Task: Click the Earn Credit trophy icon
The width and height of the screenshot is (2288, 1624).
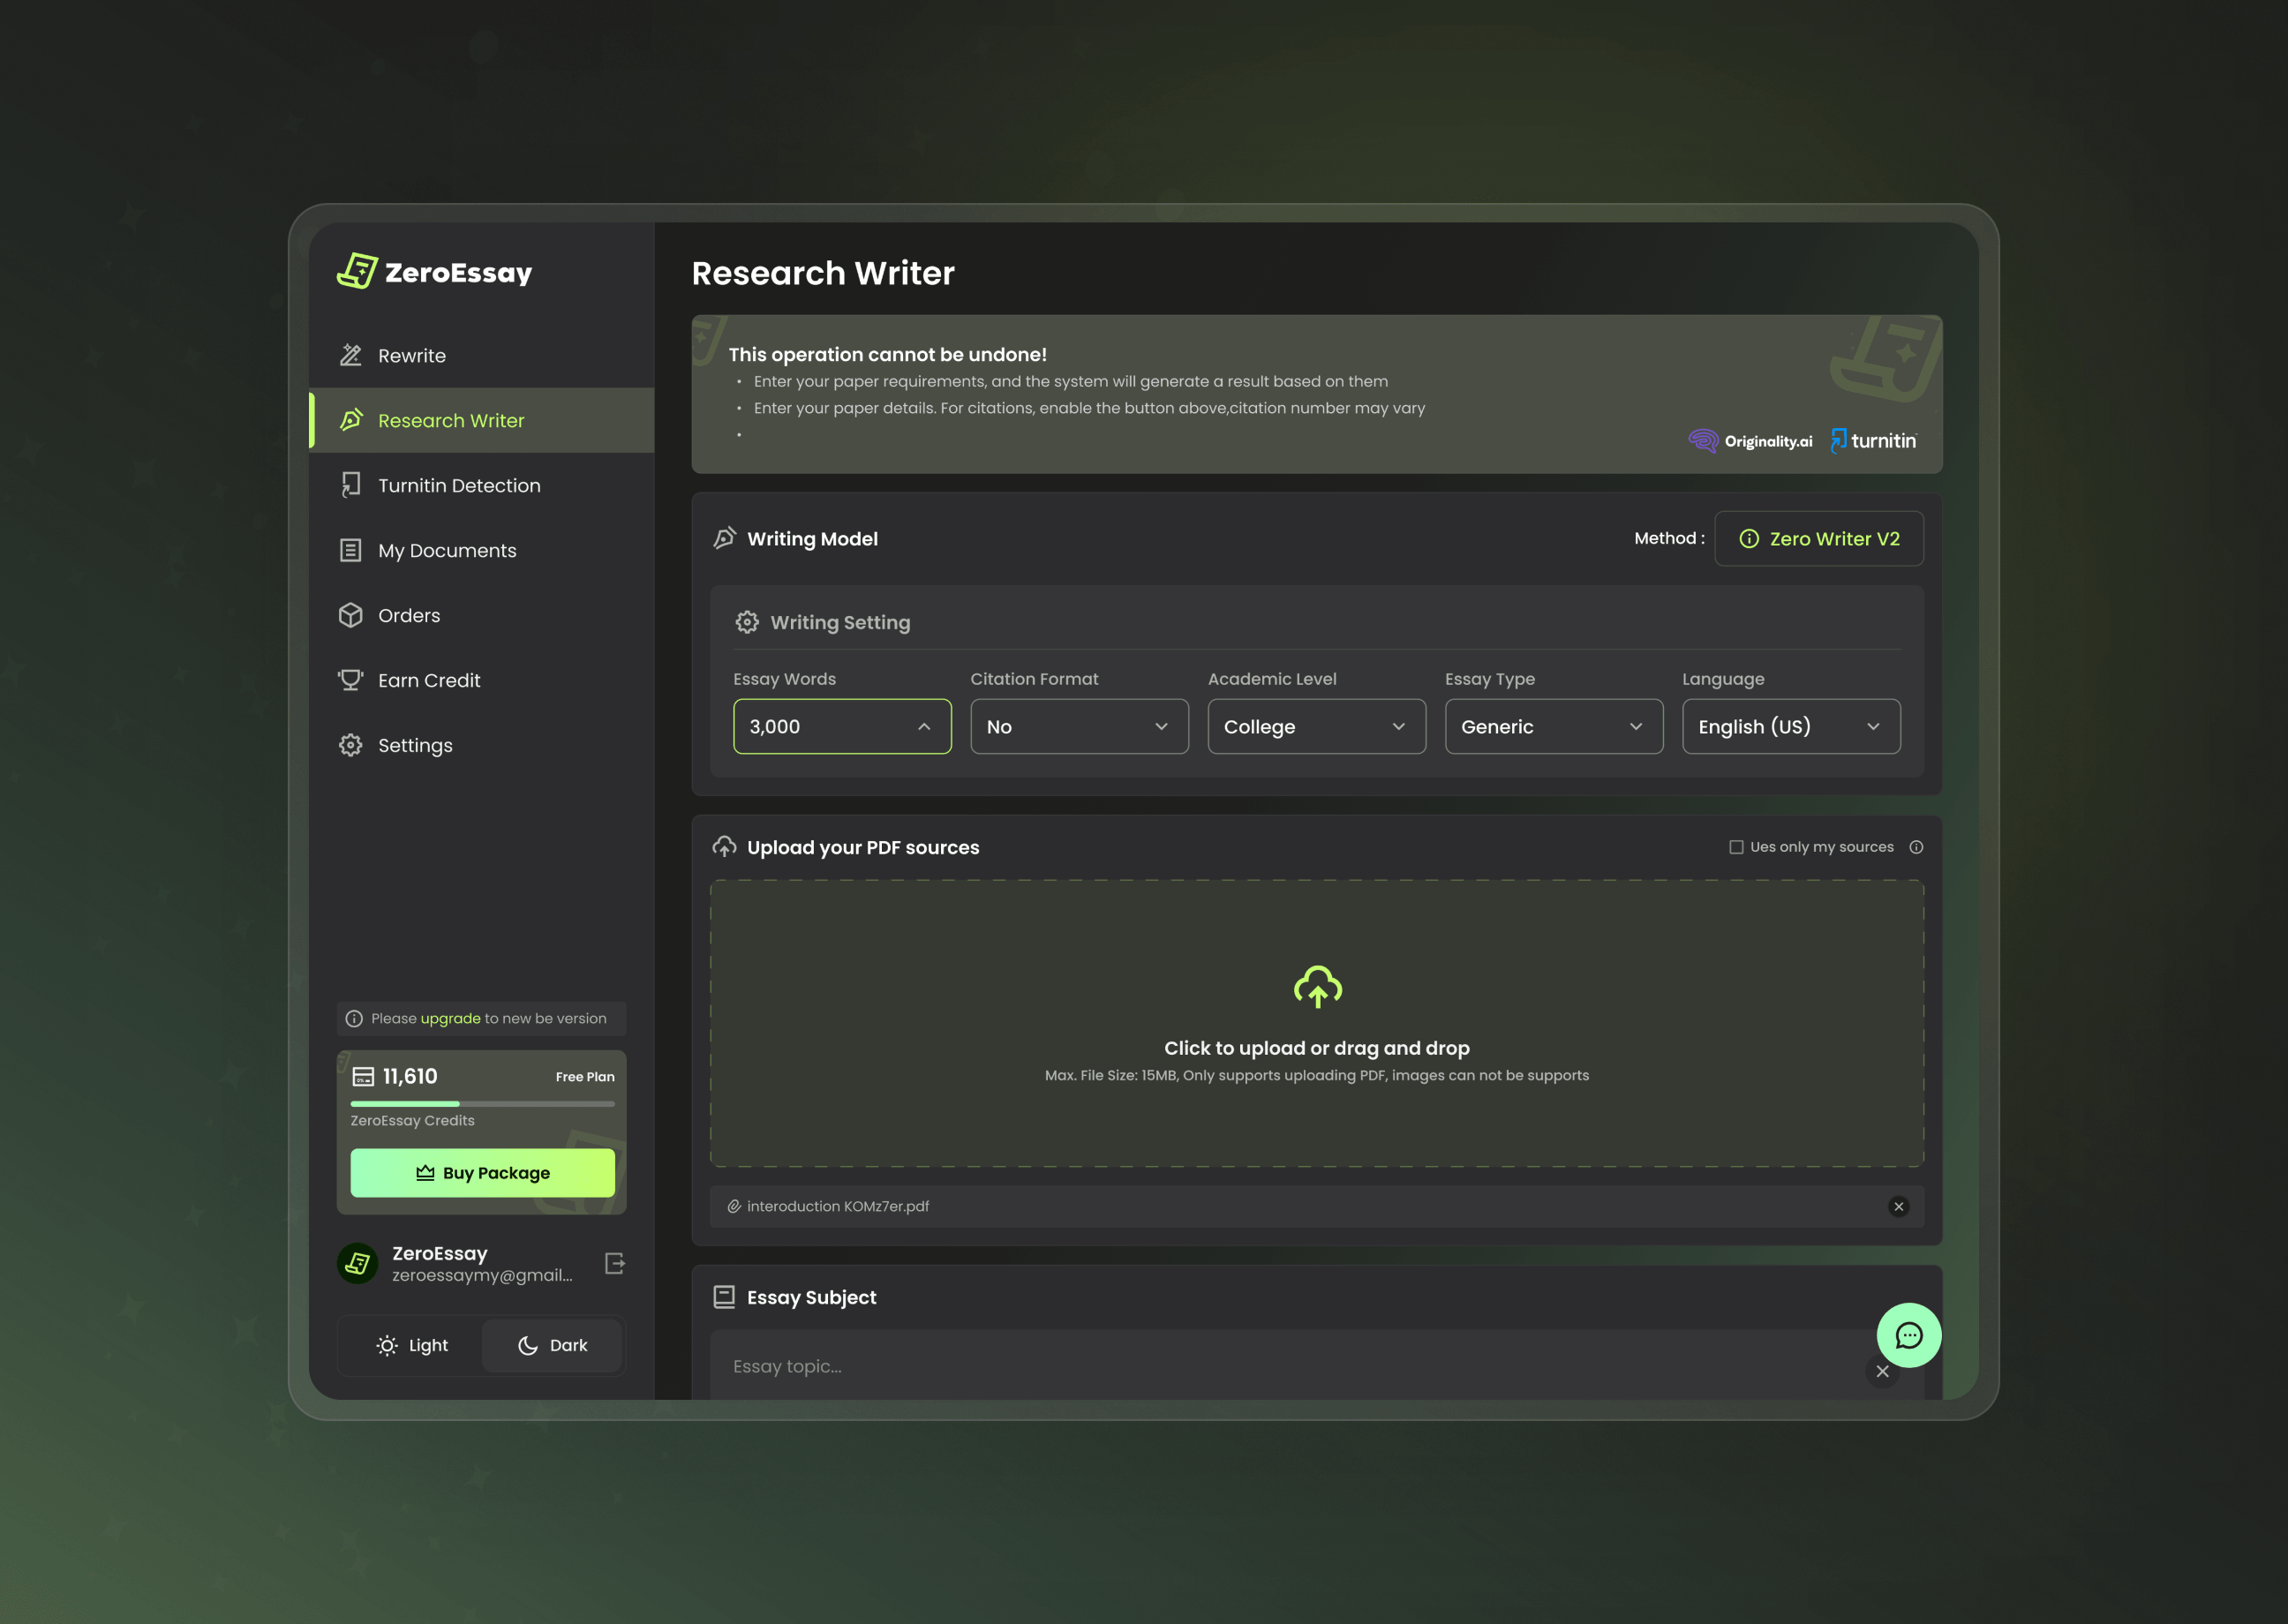Action: coord(351,680)
